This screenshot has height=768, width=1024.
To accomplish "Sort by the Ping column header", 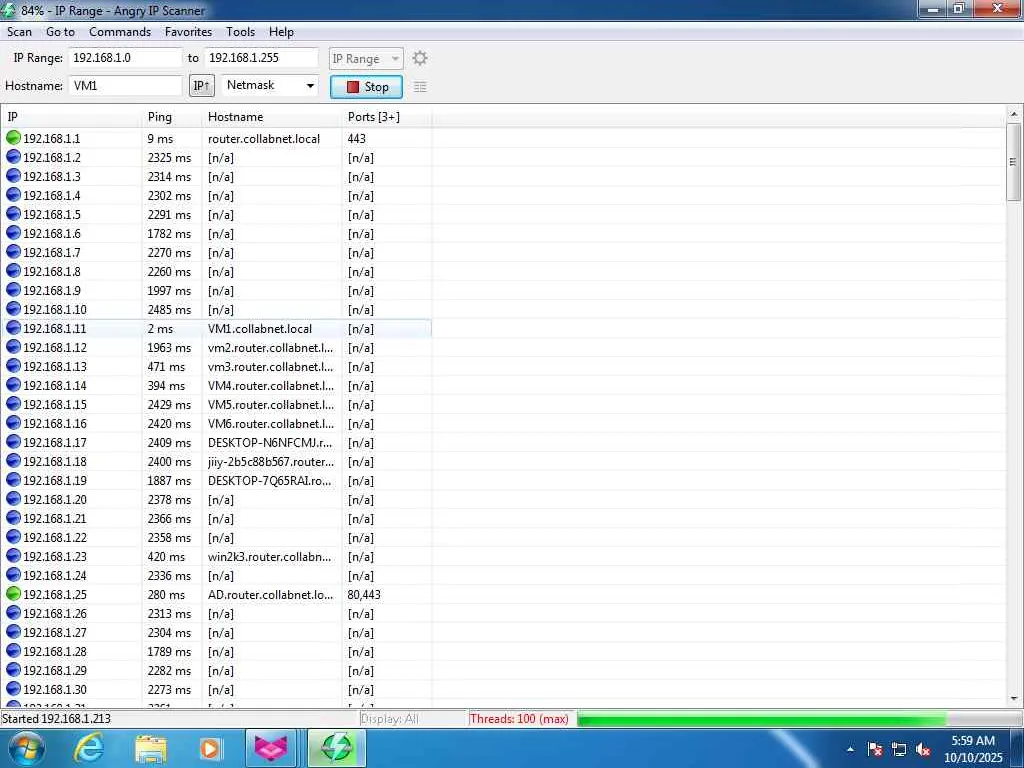I will coord(172,117).
